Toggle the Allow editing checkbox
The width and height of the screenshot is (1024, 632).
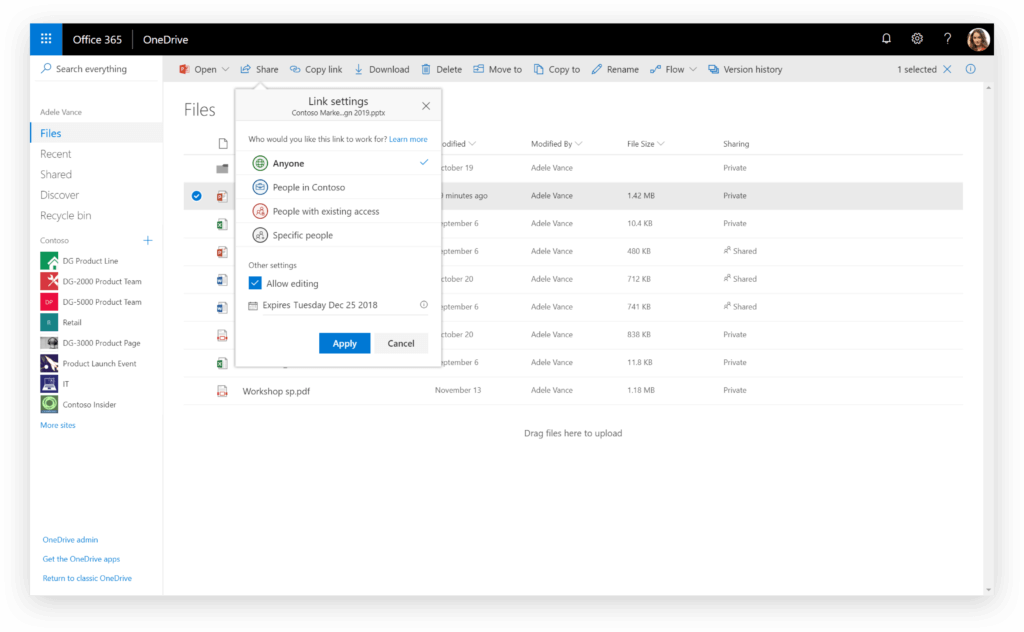tap(255, 283)
